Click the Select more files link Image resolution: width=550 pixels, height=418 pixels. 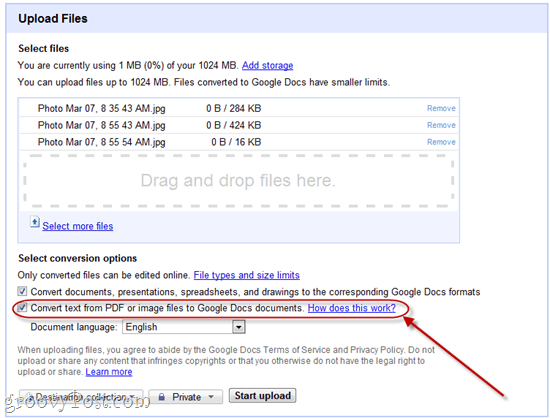[78, 226]
